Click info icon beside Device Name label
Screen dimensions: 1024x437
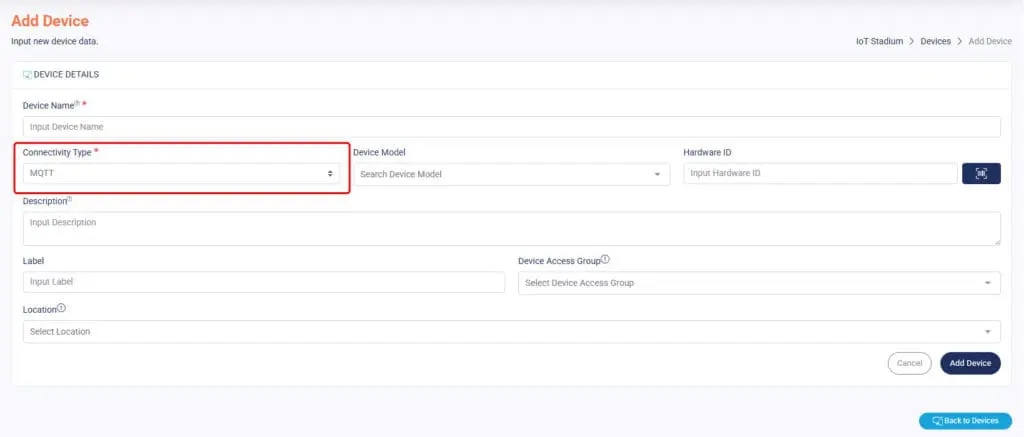click(77, 103)
